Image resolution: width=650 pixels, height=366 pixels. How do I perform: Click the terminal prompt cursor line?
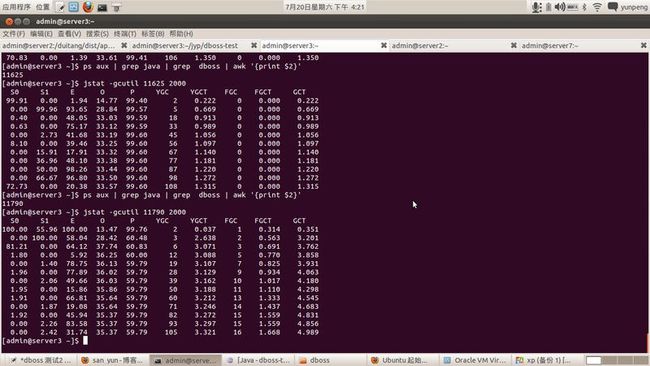[x=45, y=341]
